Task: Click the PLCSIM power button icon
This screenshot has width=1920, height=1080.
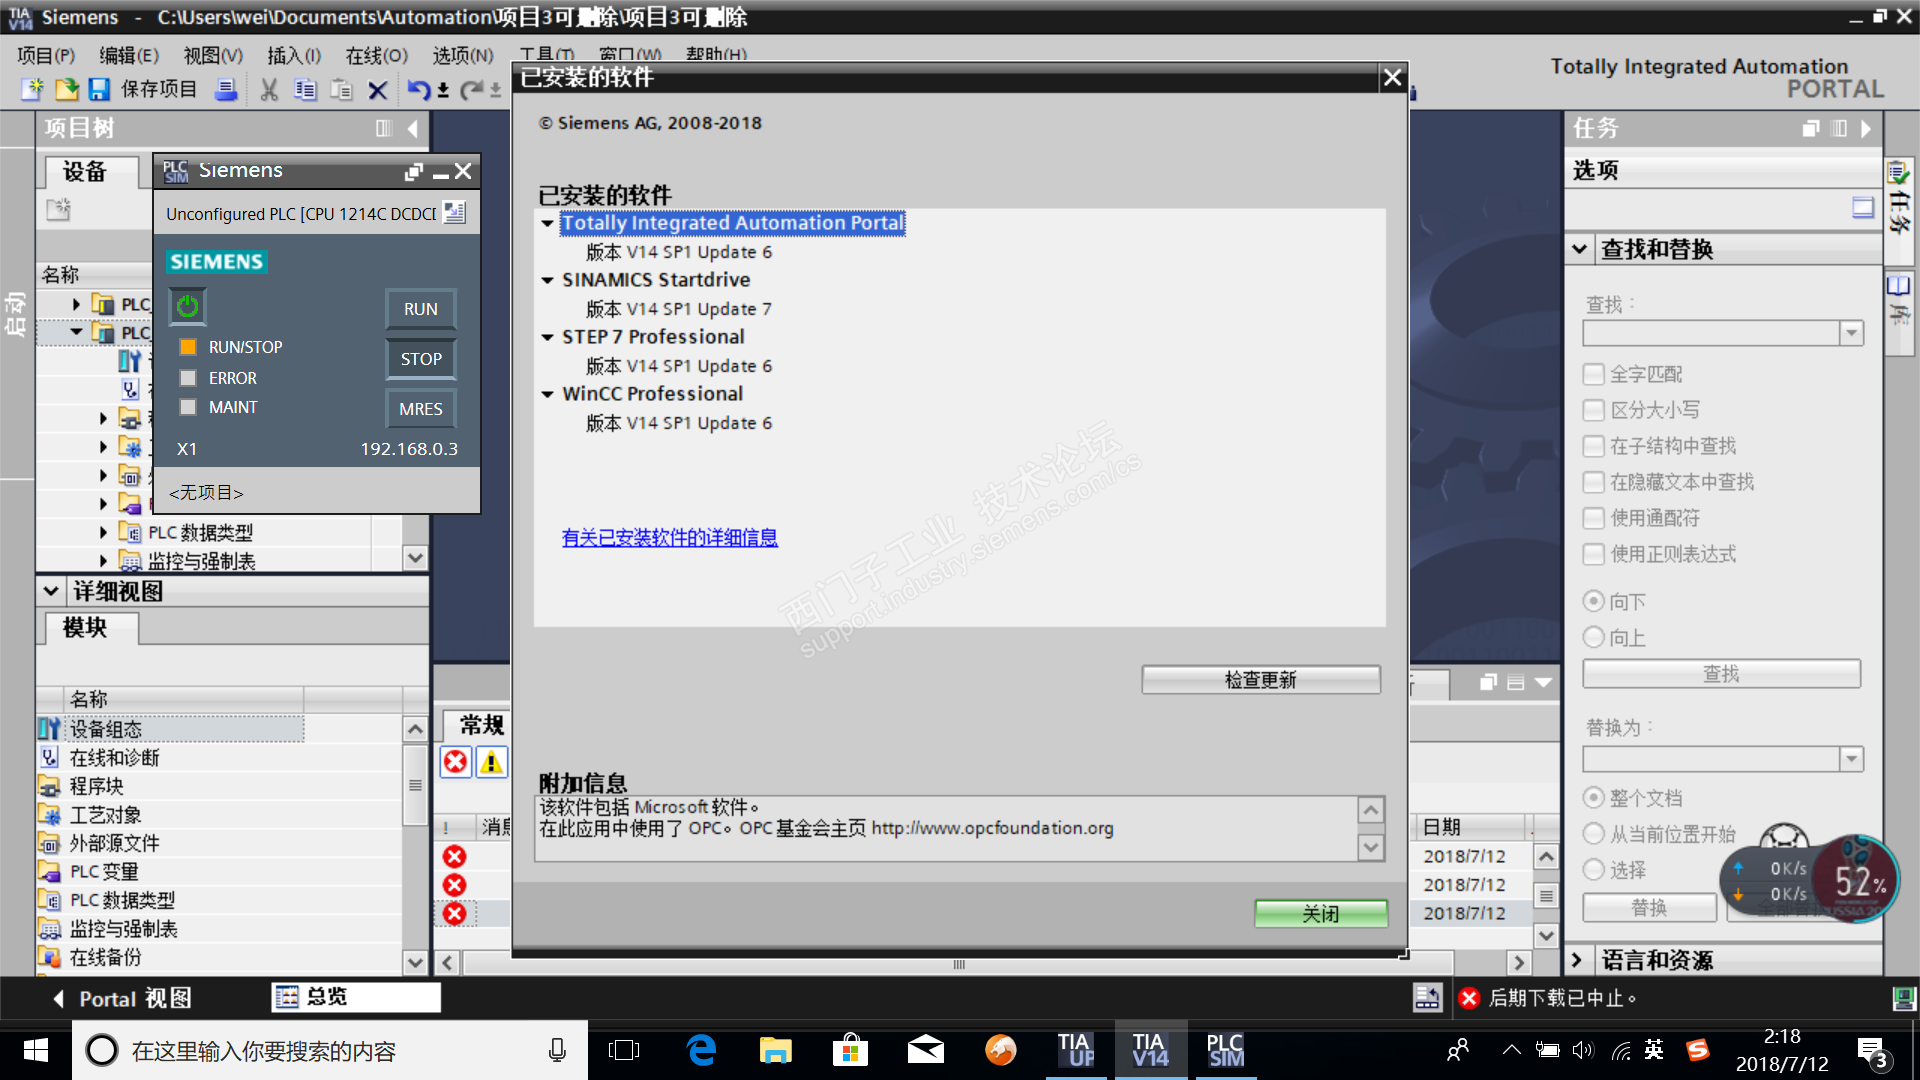Action: pos(187,307)
